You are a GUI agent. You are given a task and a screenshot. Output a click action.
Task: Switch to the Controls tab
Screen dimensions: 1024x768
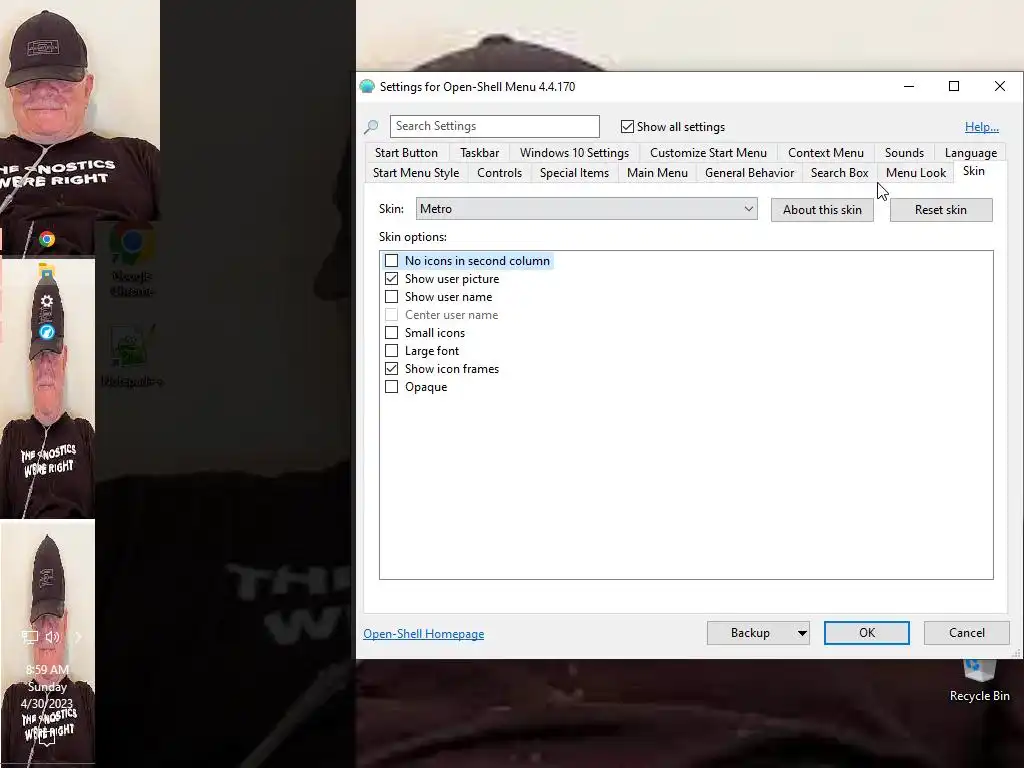click(x=499, y=173)
